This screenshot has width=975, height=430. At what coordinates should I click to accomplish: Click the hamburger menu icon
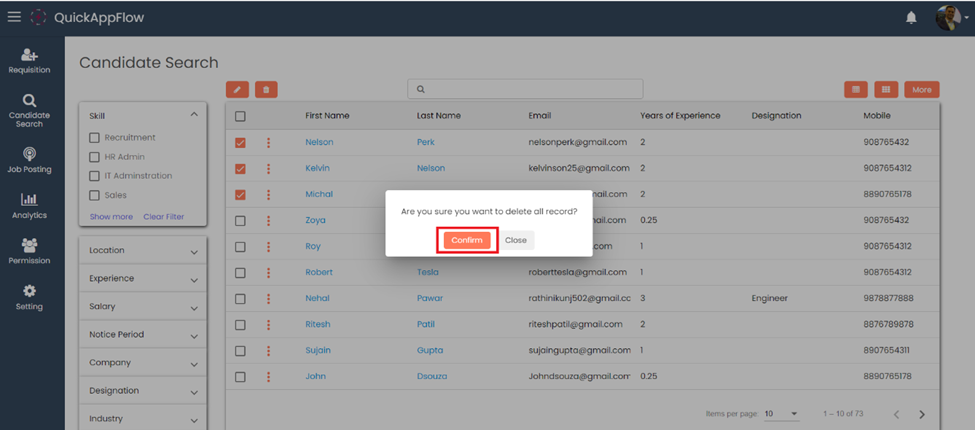14,17
